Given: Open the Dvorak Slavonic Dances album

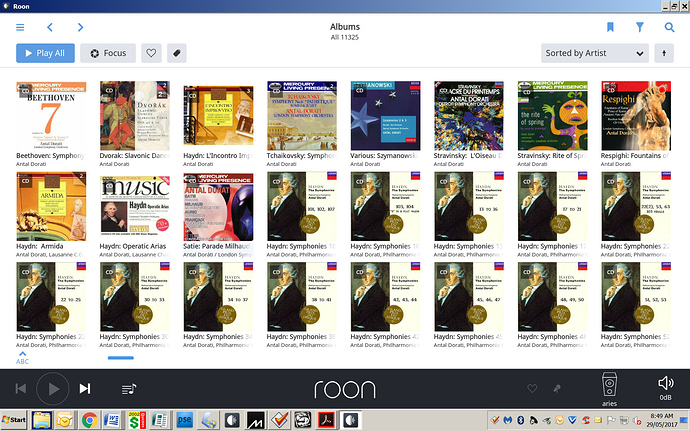Looking at the screenshot, I should click(x=135, y=116).
